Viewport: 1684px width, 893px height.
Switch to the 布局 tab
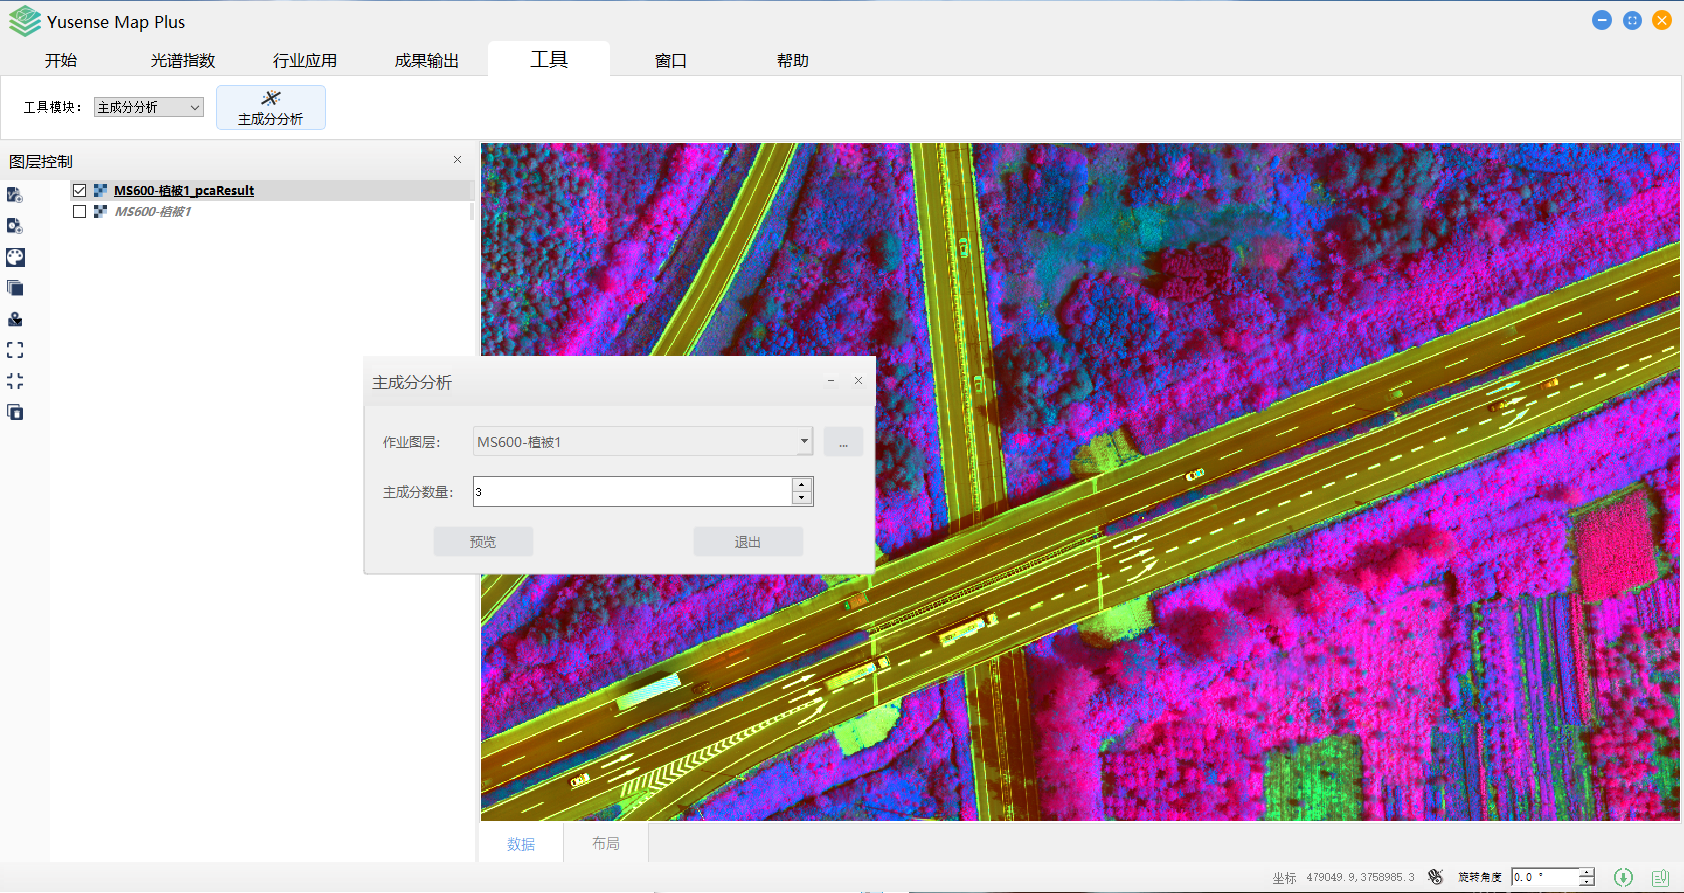tap(605, 843)
